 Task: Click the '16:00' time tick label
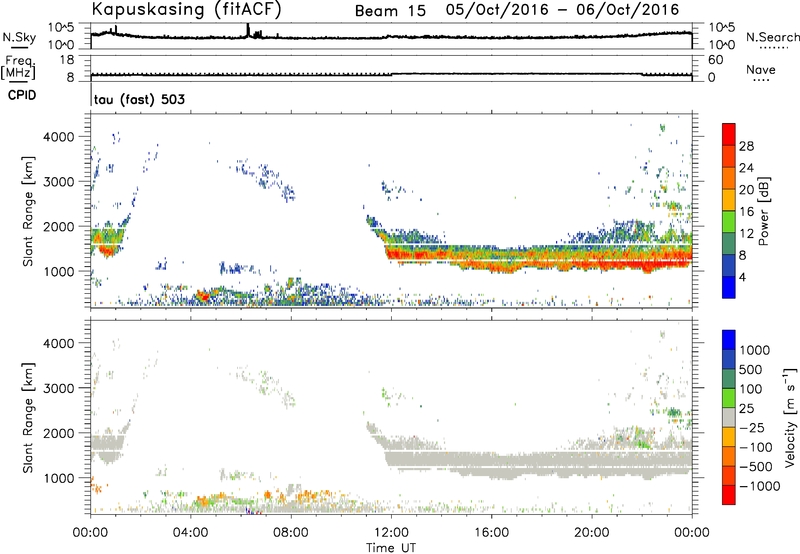[x=491, y=533]
